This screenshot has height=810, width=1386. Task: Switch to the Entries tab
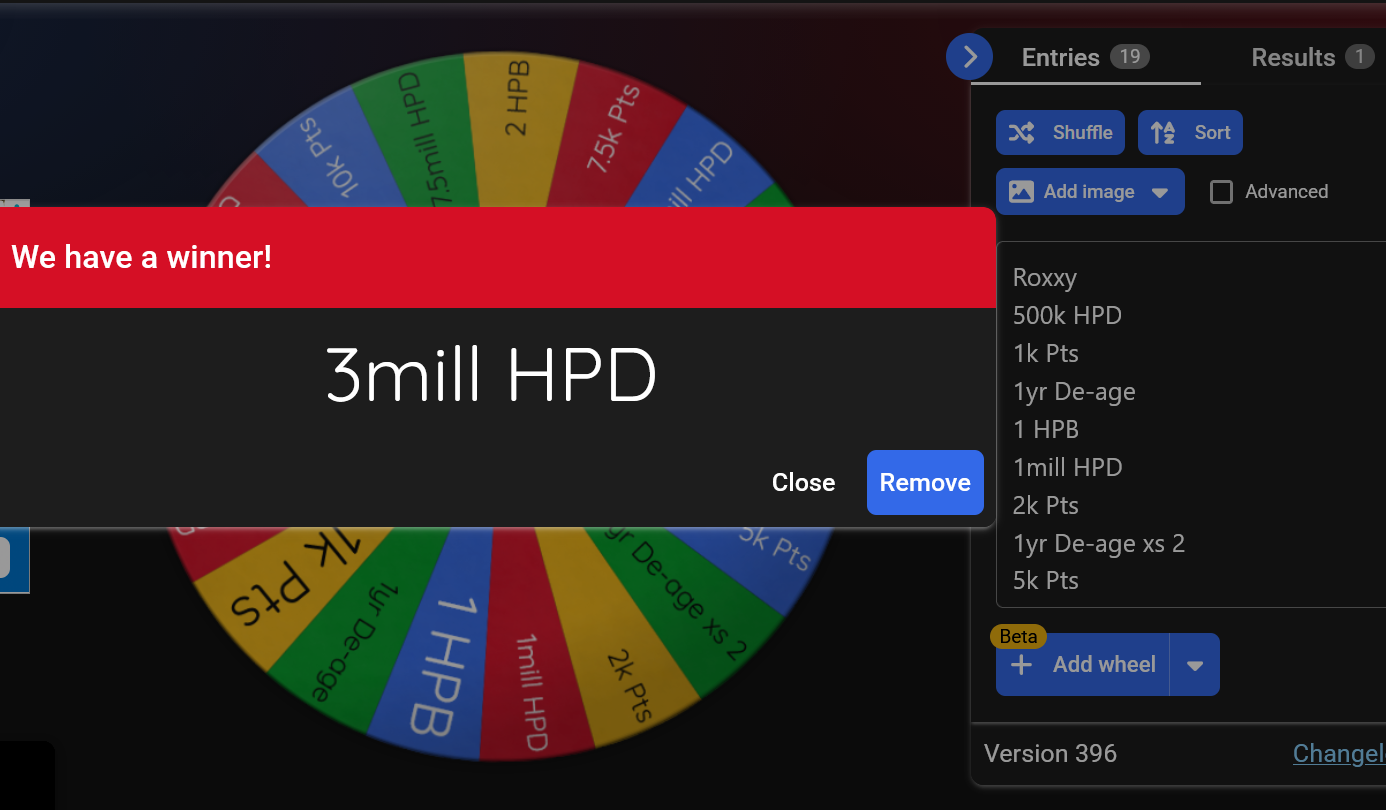(x=1085, y=57)
